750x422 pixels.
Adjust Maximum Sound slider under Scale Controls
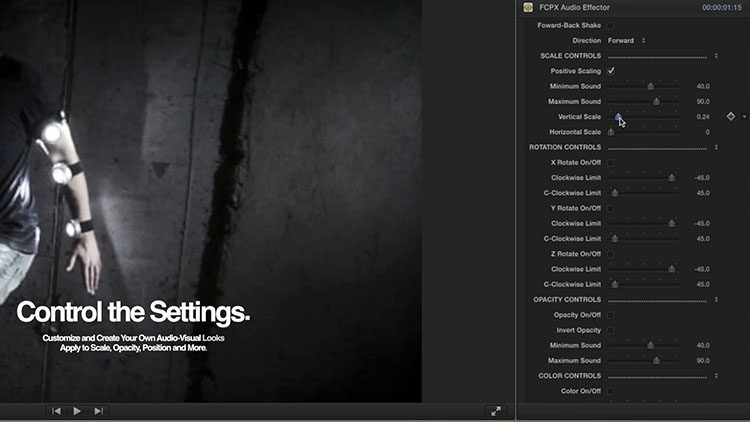pyautogui.click(x=657, y=101)
